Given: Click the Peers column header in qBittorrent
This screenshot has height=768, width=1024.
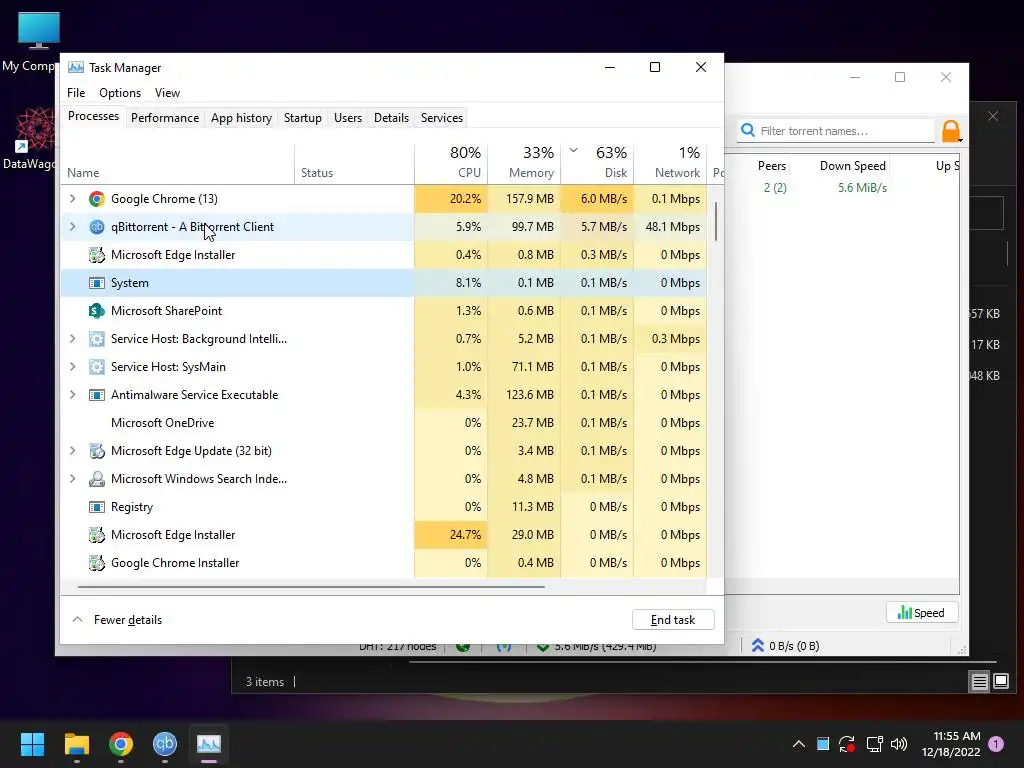Looking at the screenshot, I should (771, 166).
